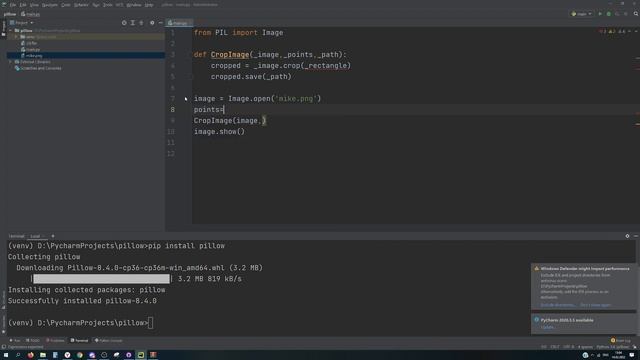This screenshot has width=640, height=360.
Task: Click the Search Everywhere magnifier
Action: 636,14
